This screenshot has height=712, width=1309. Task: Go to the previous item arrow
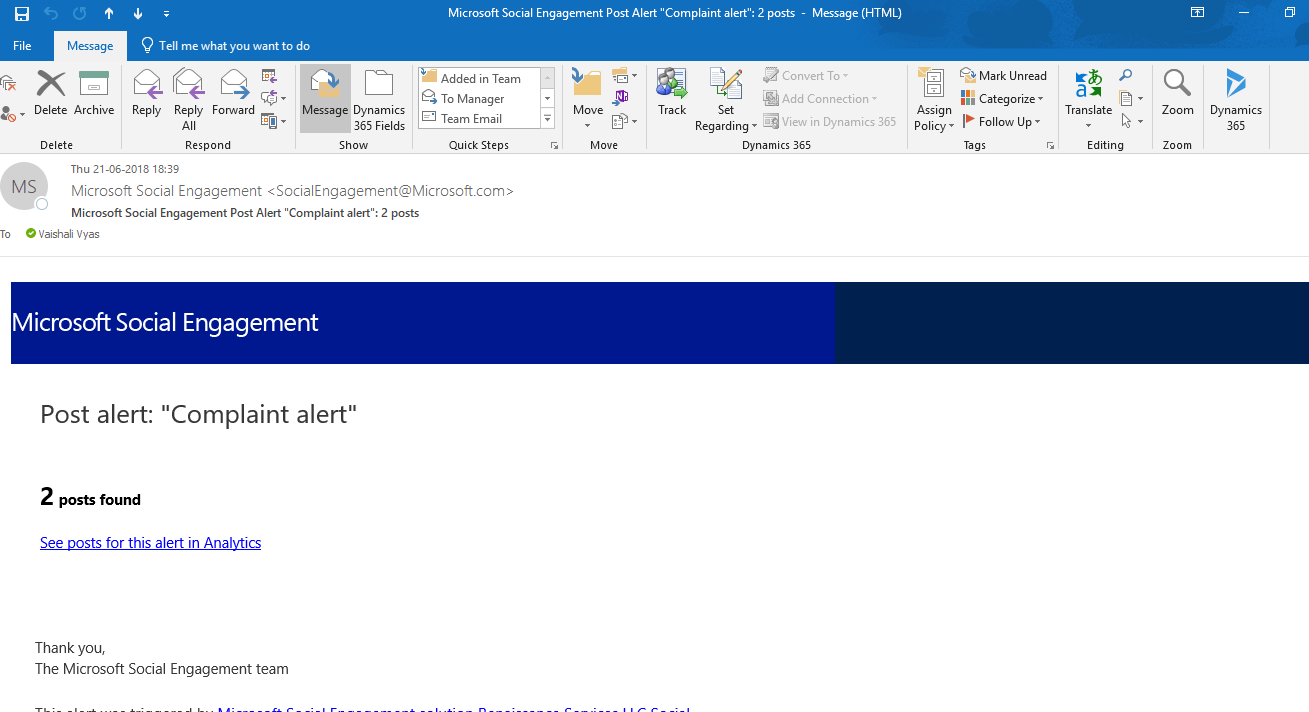click(109, 13)
